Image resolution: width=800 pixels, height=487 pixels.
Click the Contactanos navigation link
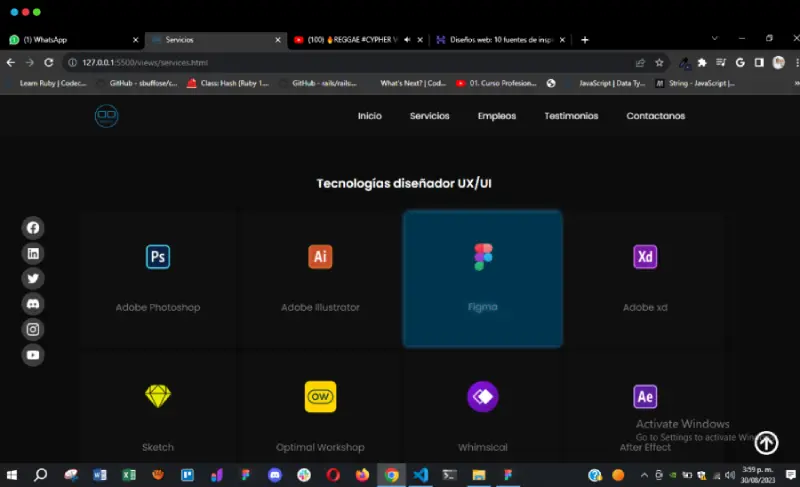coord(655,116)
